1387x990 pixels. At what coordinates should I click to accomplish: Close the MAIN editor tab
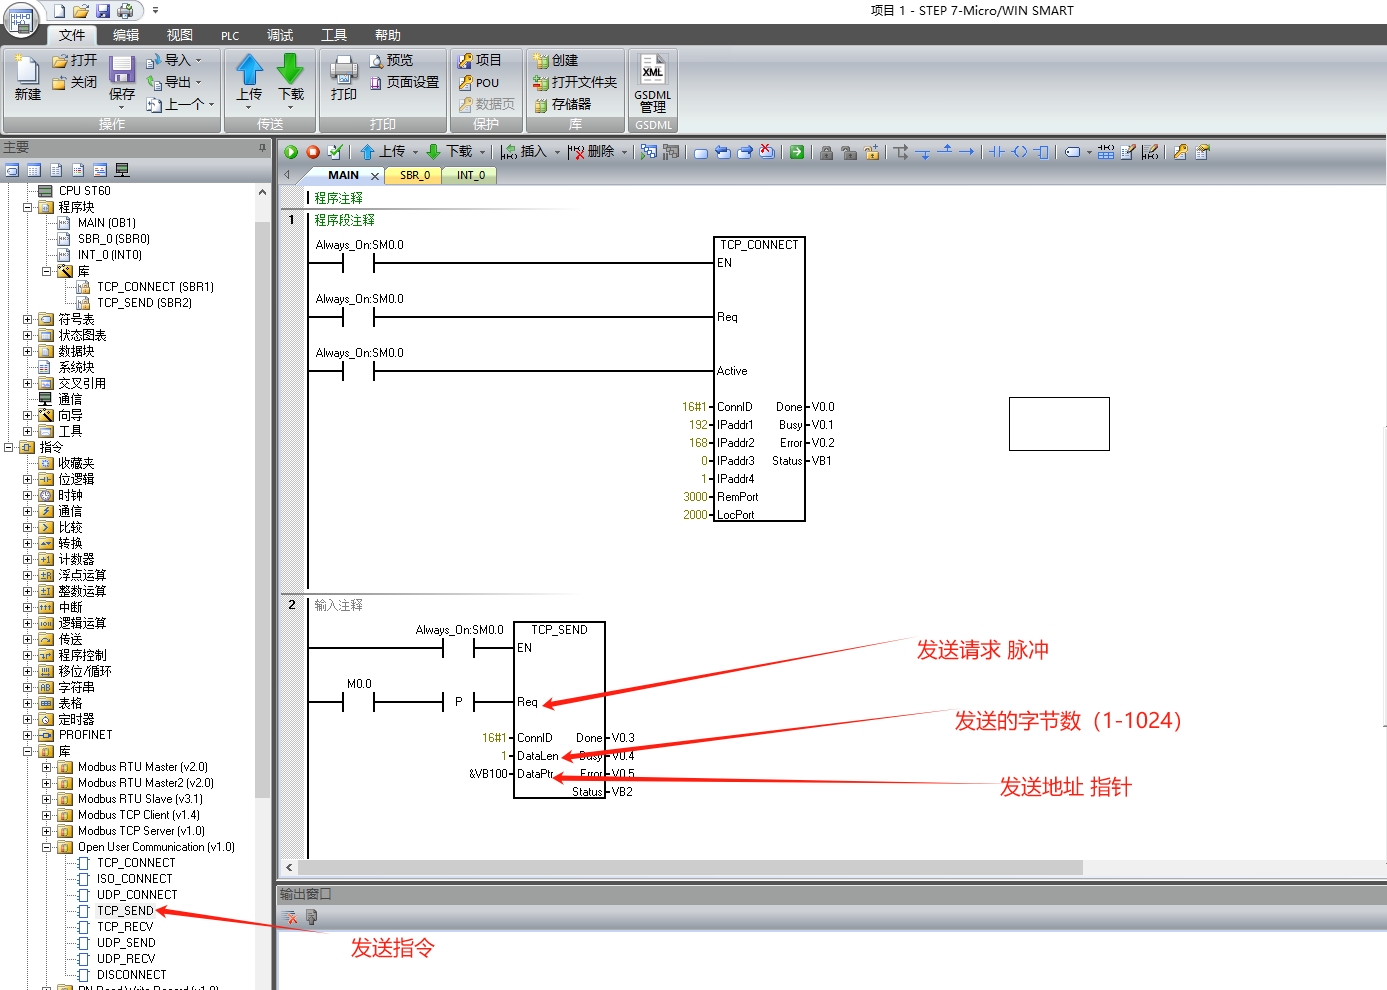coord(375,176)
